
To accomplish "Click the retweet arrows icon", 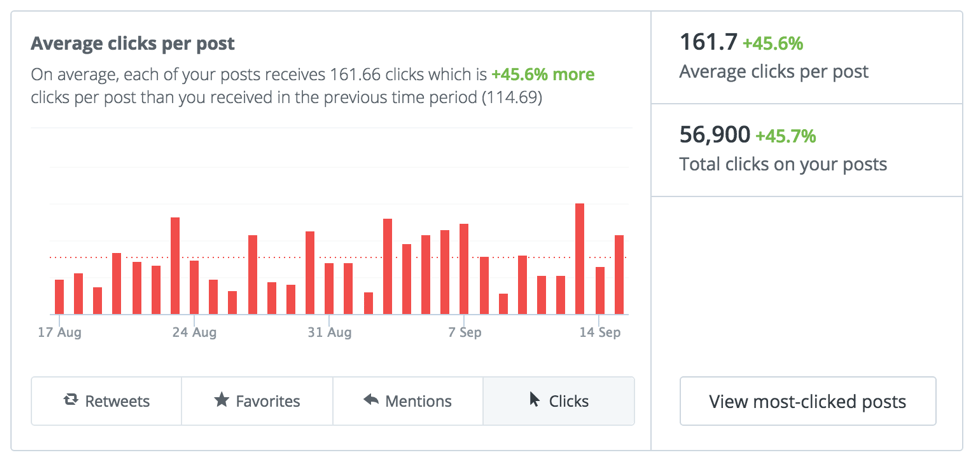I will tap(71, 401).
